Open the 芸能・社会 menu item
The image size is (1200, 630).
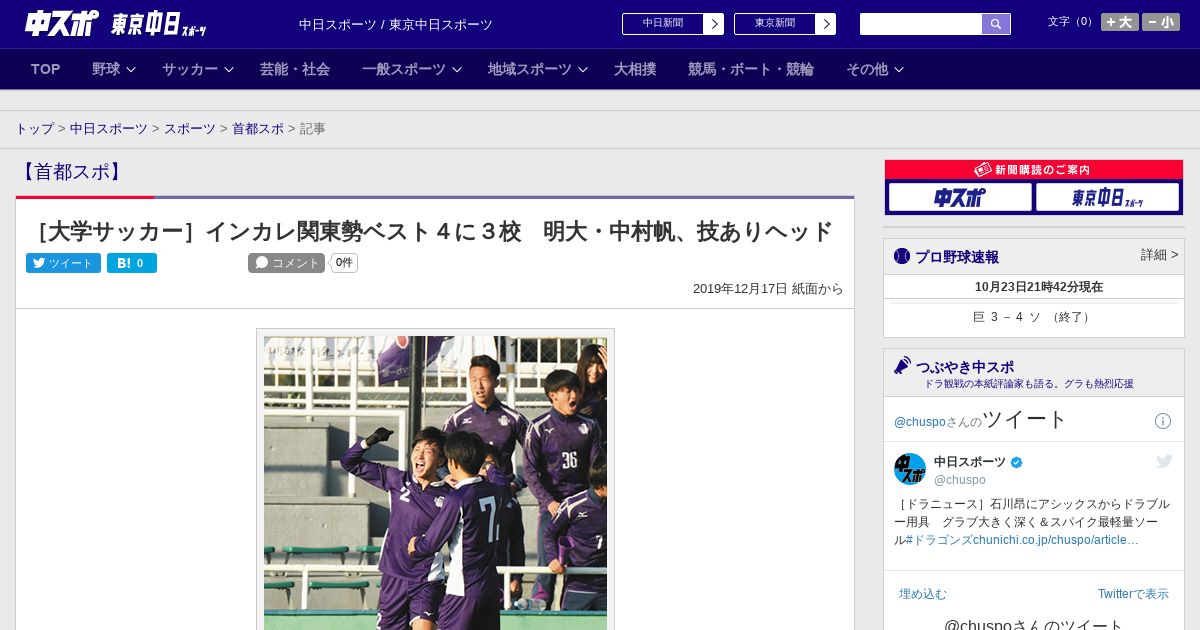[295, 69]
